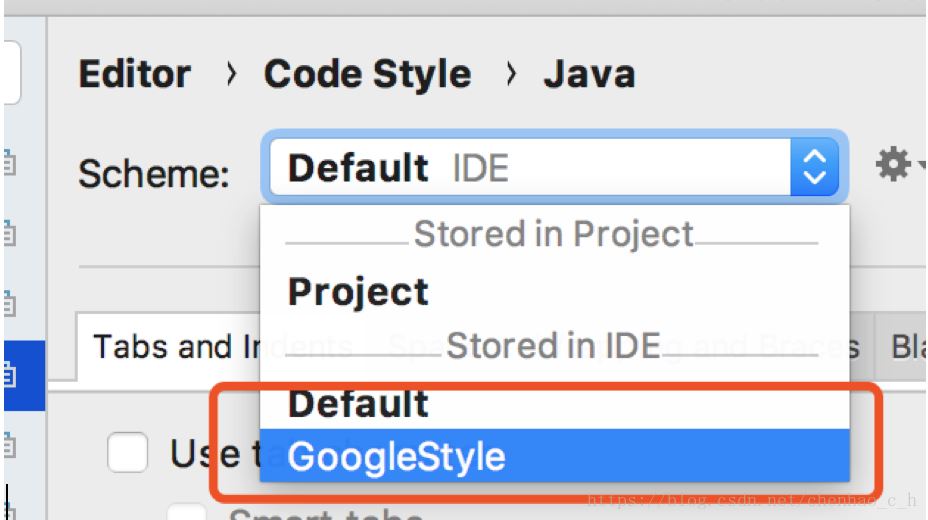
Task: Switch to the Tabs and Indents tab
Action: point(168,347)
